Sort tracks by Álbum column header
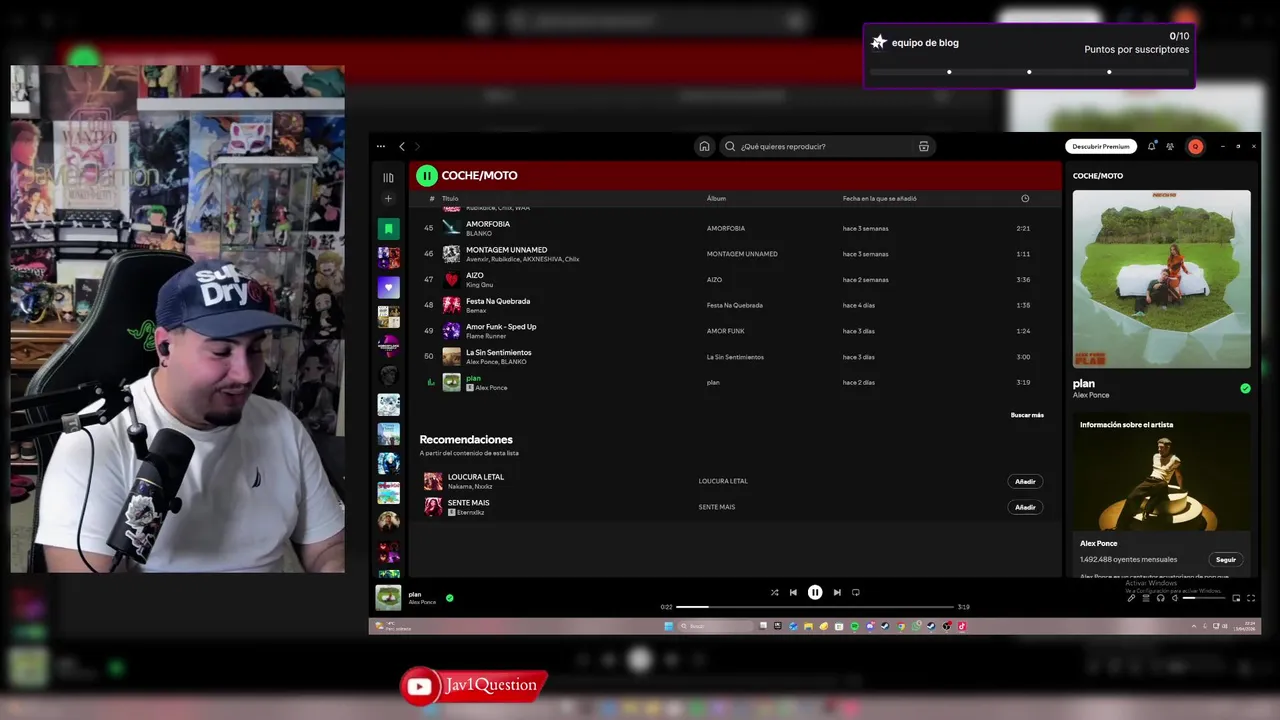The image size is (1280, 720). click(716, 198)
